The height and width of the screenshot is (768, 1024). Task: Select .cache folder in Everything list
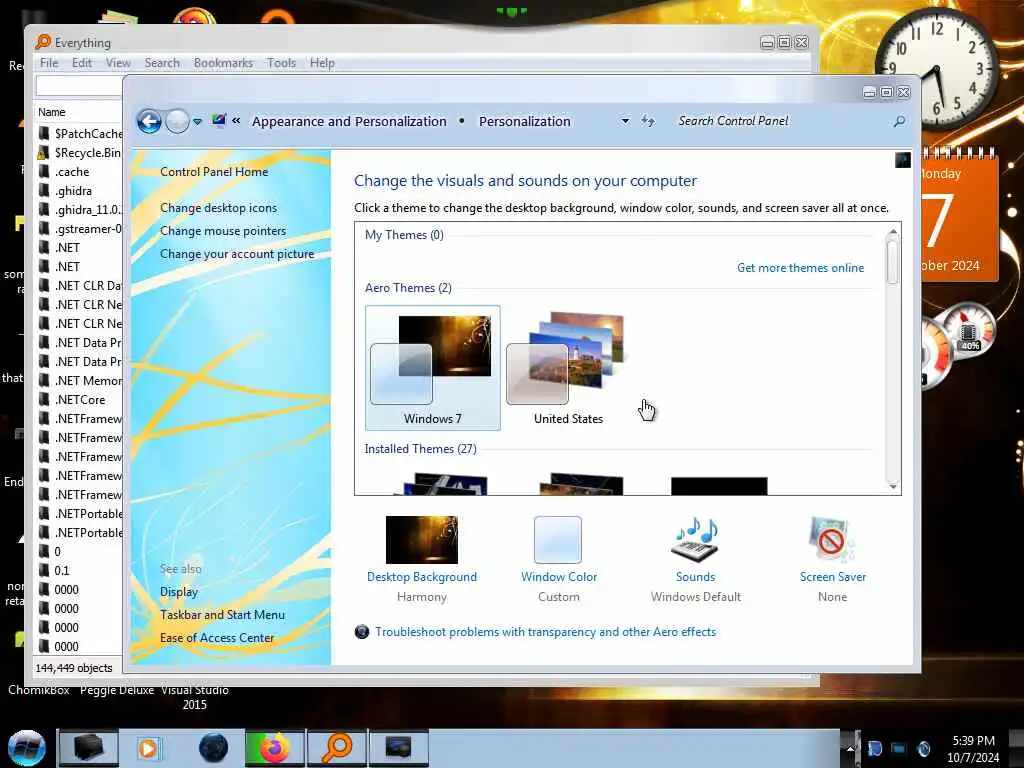pyautogui.click(x=79, y=172)
